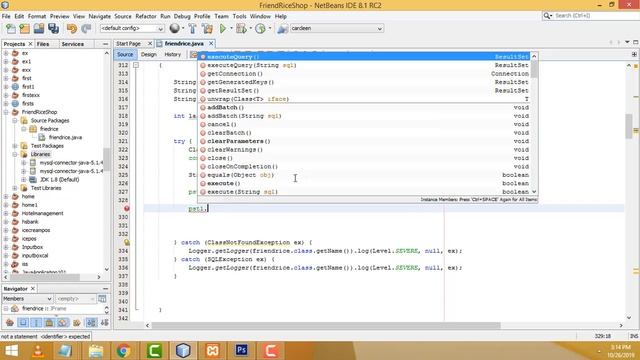640x360 pixels.
Task: Click the Redo arrow icon
Action: [86, 29]
